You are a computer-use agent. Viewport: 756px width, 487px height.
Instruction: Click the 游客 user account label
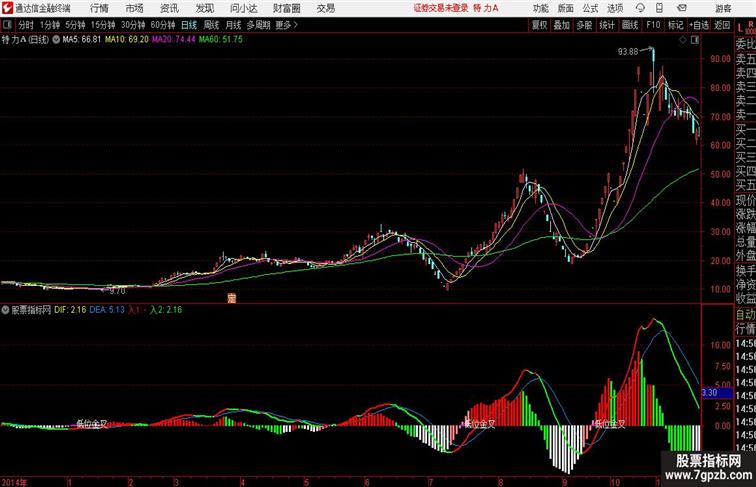point(723,8)
